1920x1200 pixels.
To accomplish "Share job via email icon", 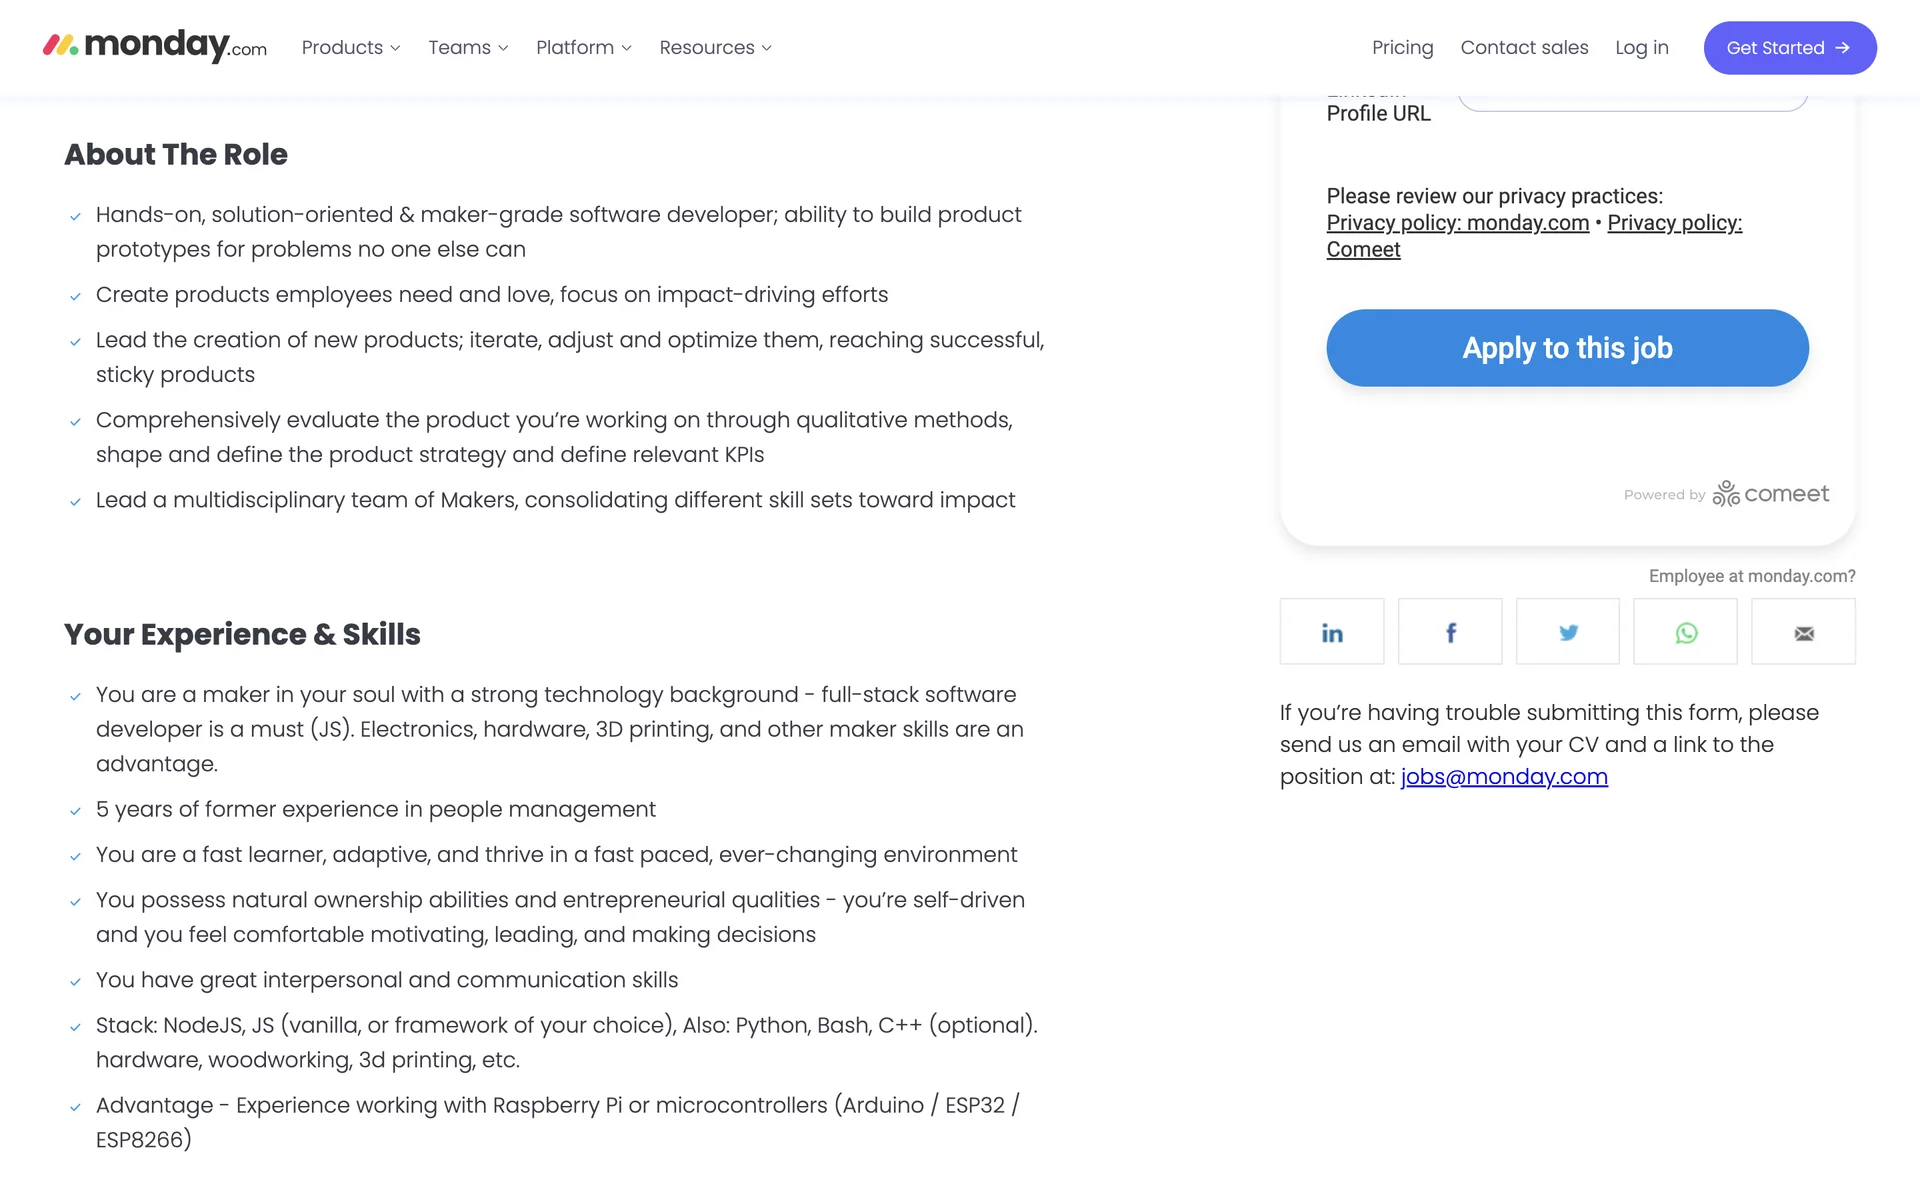I will tap(1803, 632).
